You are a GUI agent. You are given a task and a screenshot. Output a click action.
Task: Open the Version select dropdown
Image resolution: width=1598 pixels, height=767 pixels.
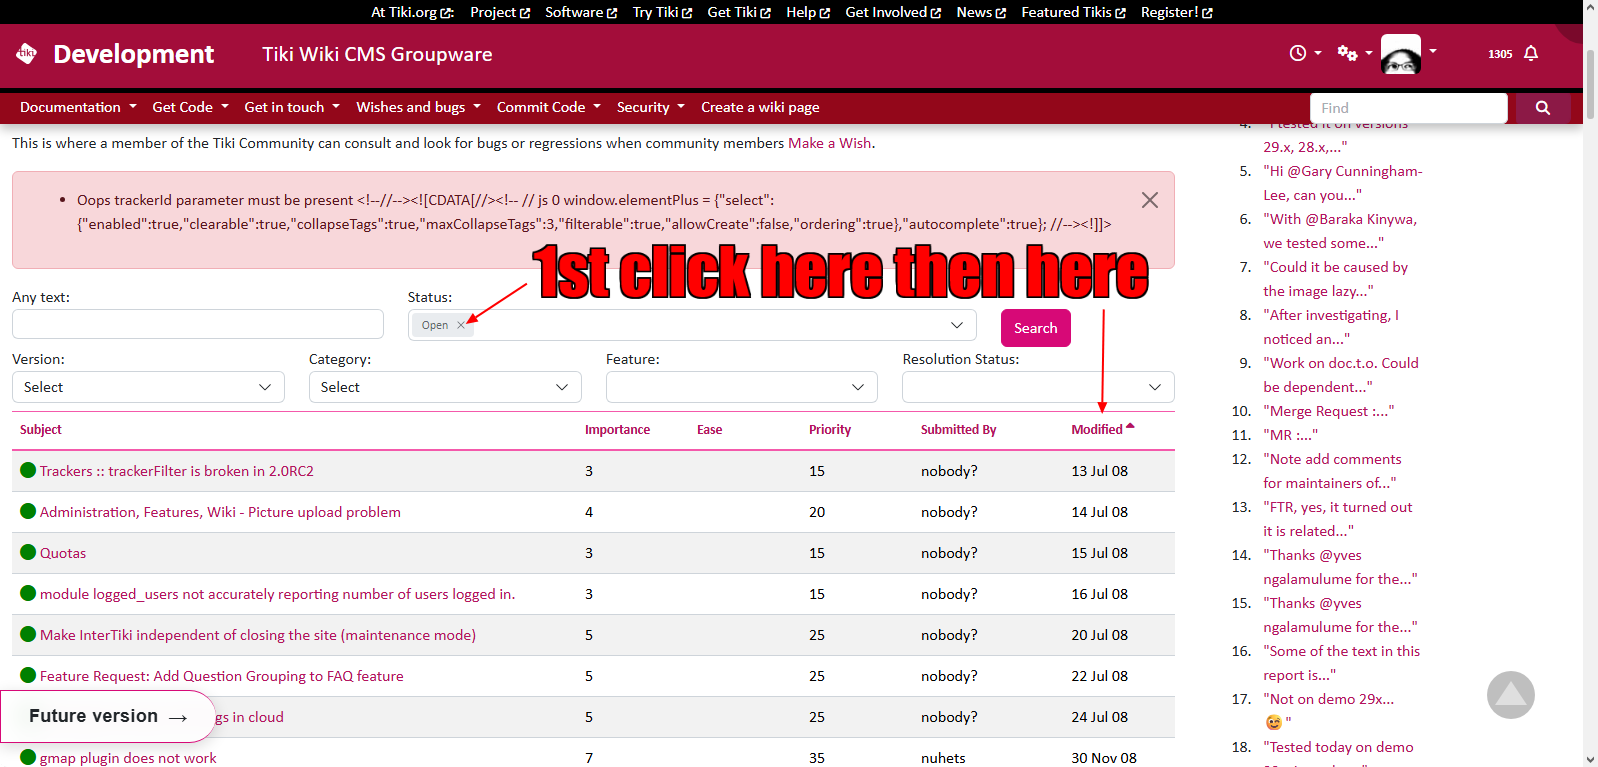click(148, 387)
